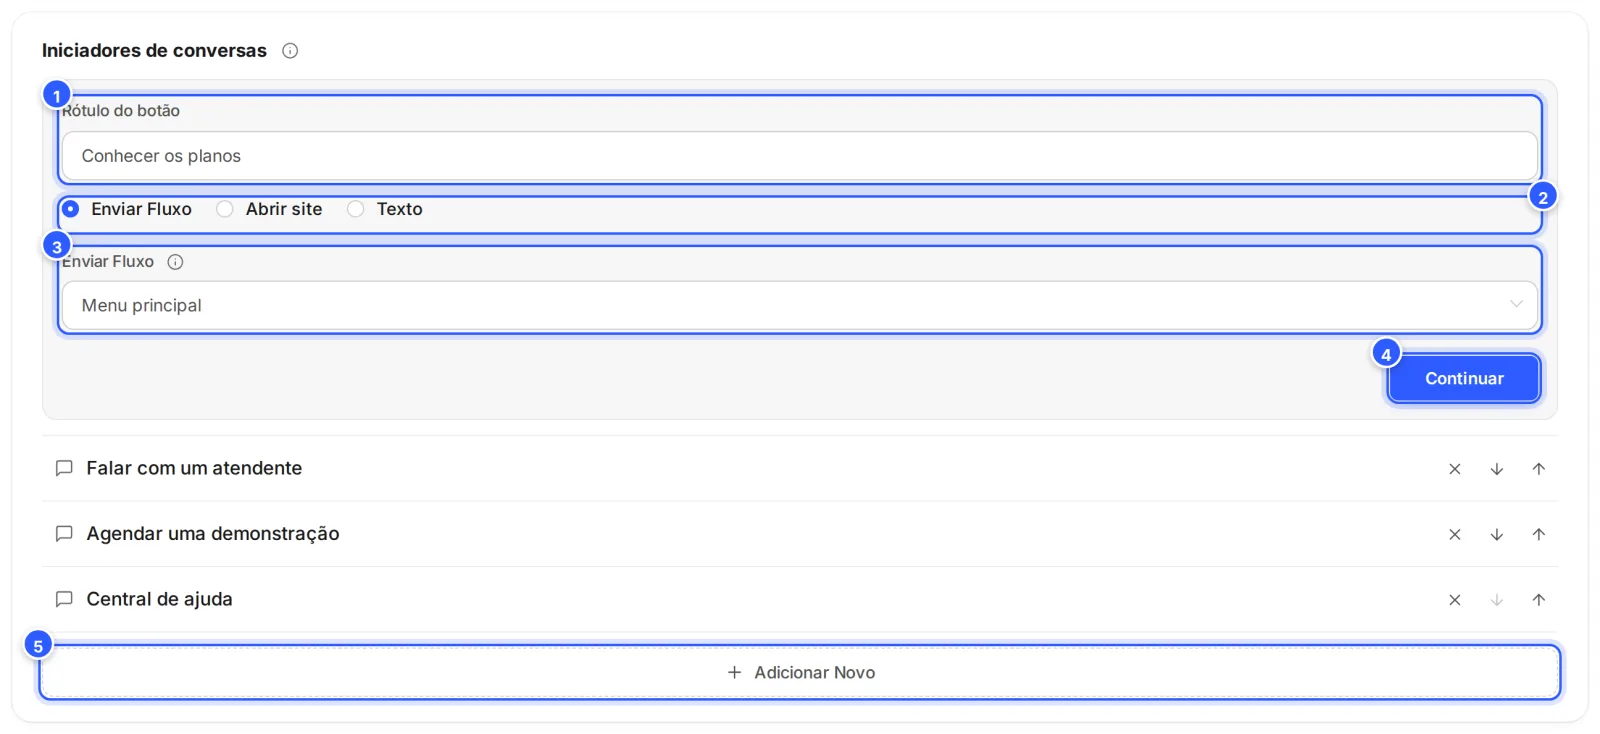Click info icon beside Iniciadores de conversas

click(x=290, y=51)
